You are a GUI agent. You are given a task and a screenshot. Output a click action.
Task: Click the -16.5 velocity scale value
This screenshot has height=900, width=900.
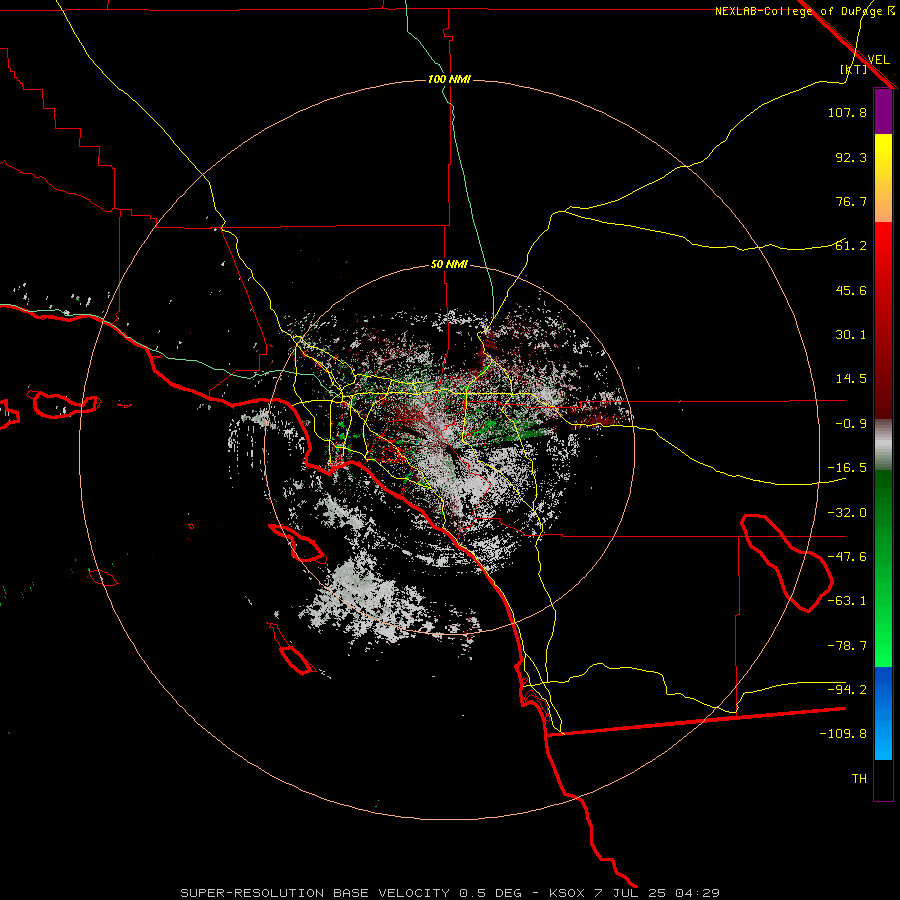click(x=847, y=468)
